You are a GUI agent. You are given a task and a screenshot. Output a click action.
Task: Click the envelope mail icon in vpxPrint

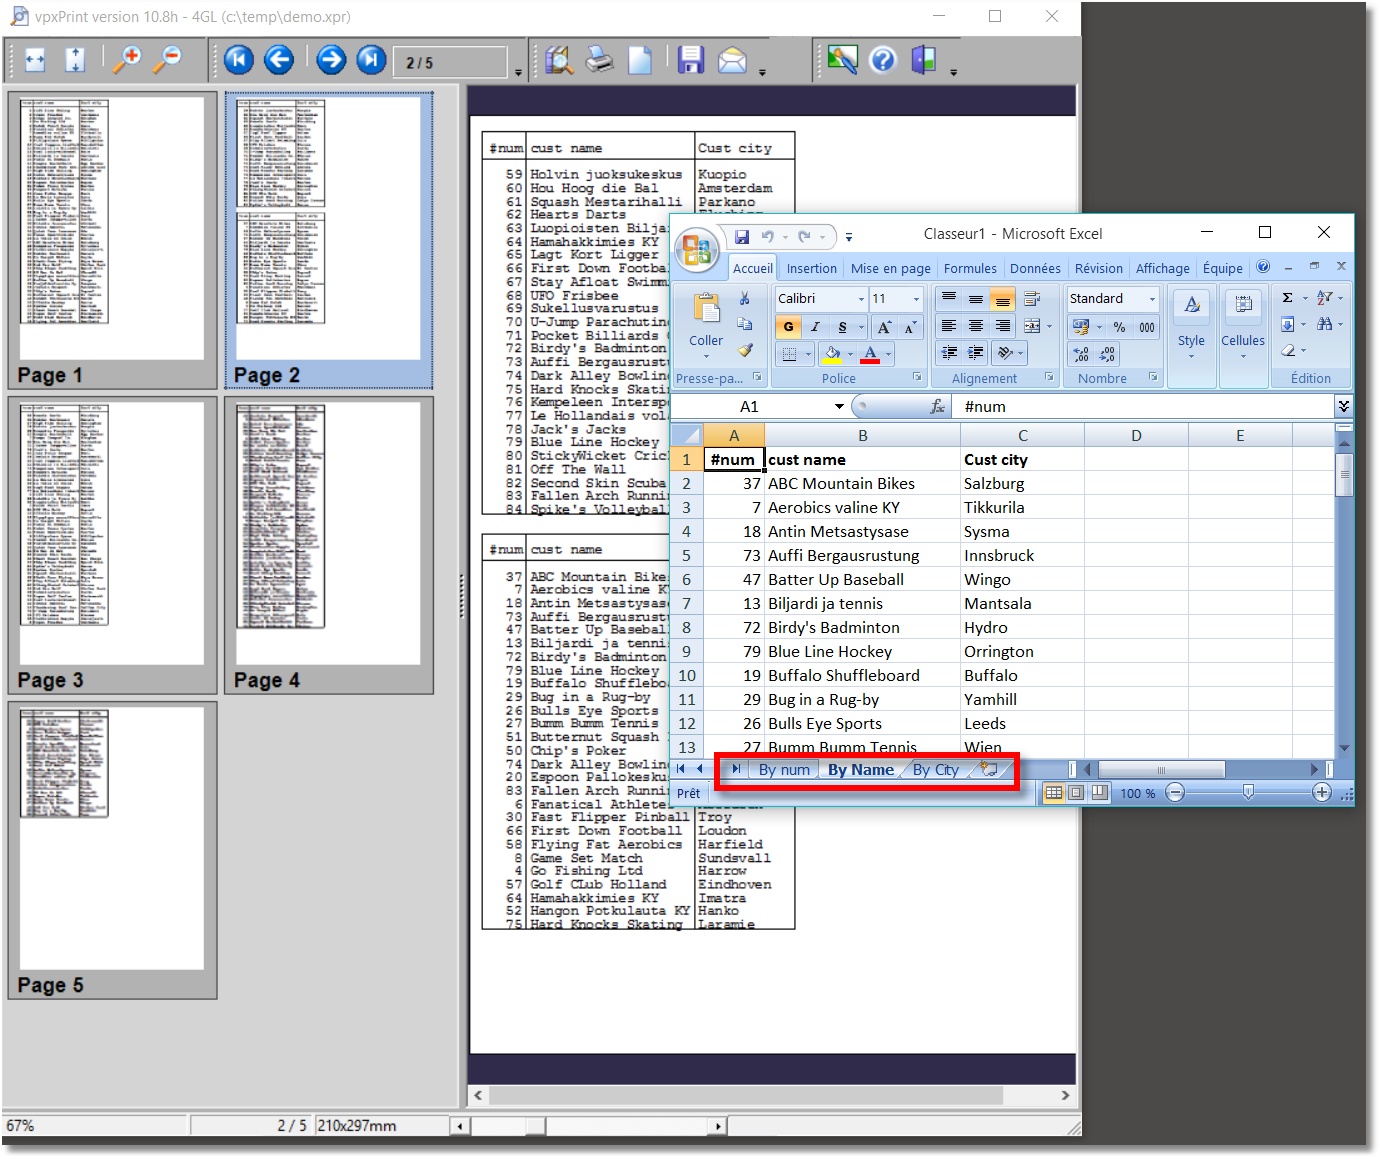tap(732, 61)
